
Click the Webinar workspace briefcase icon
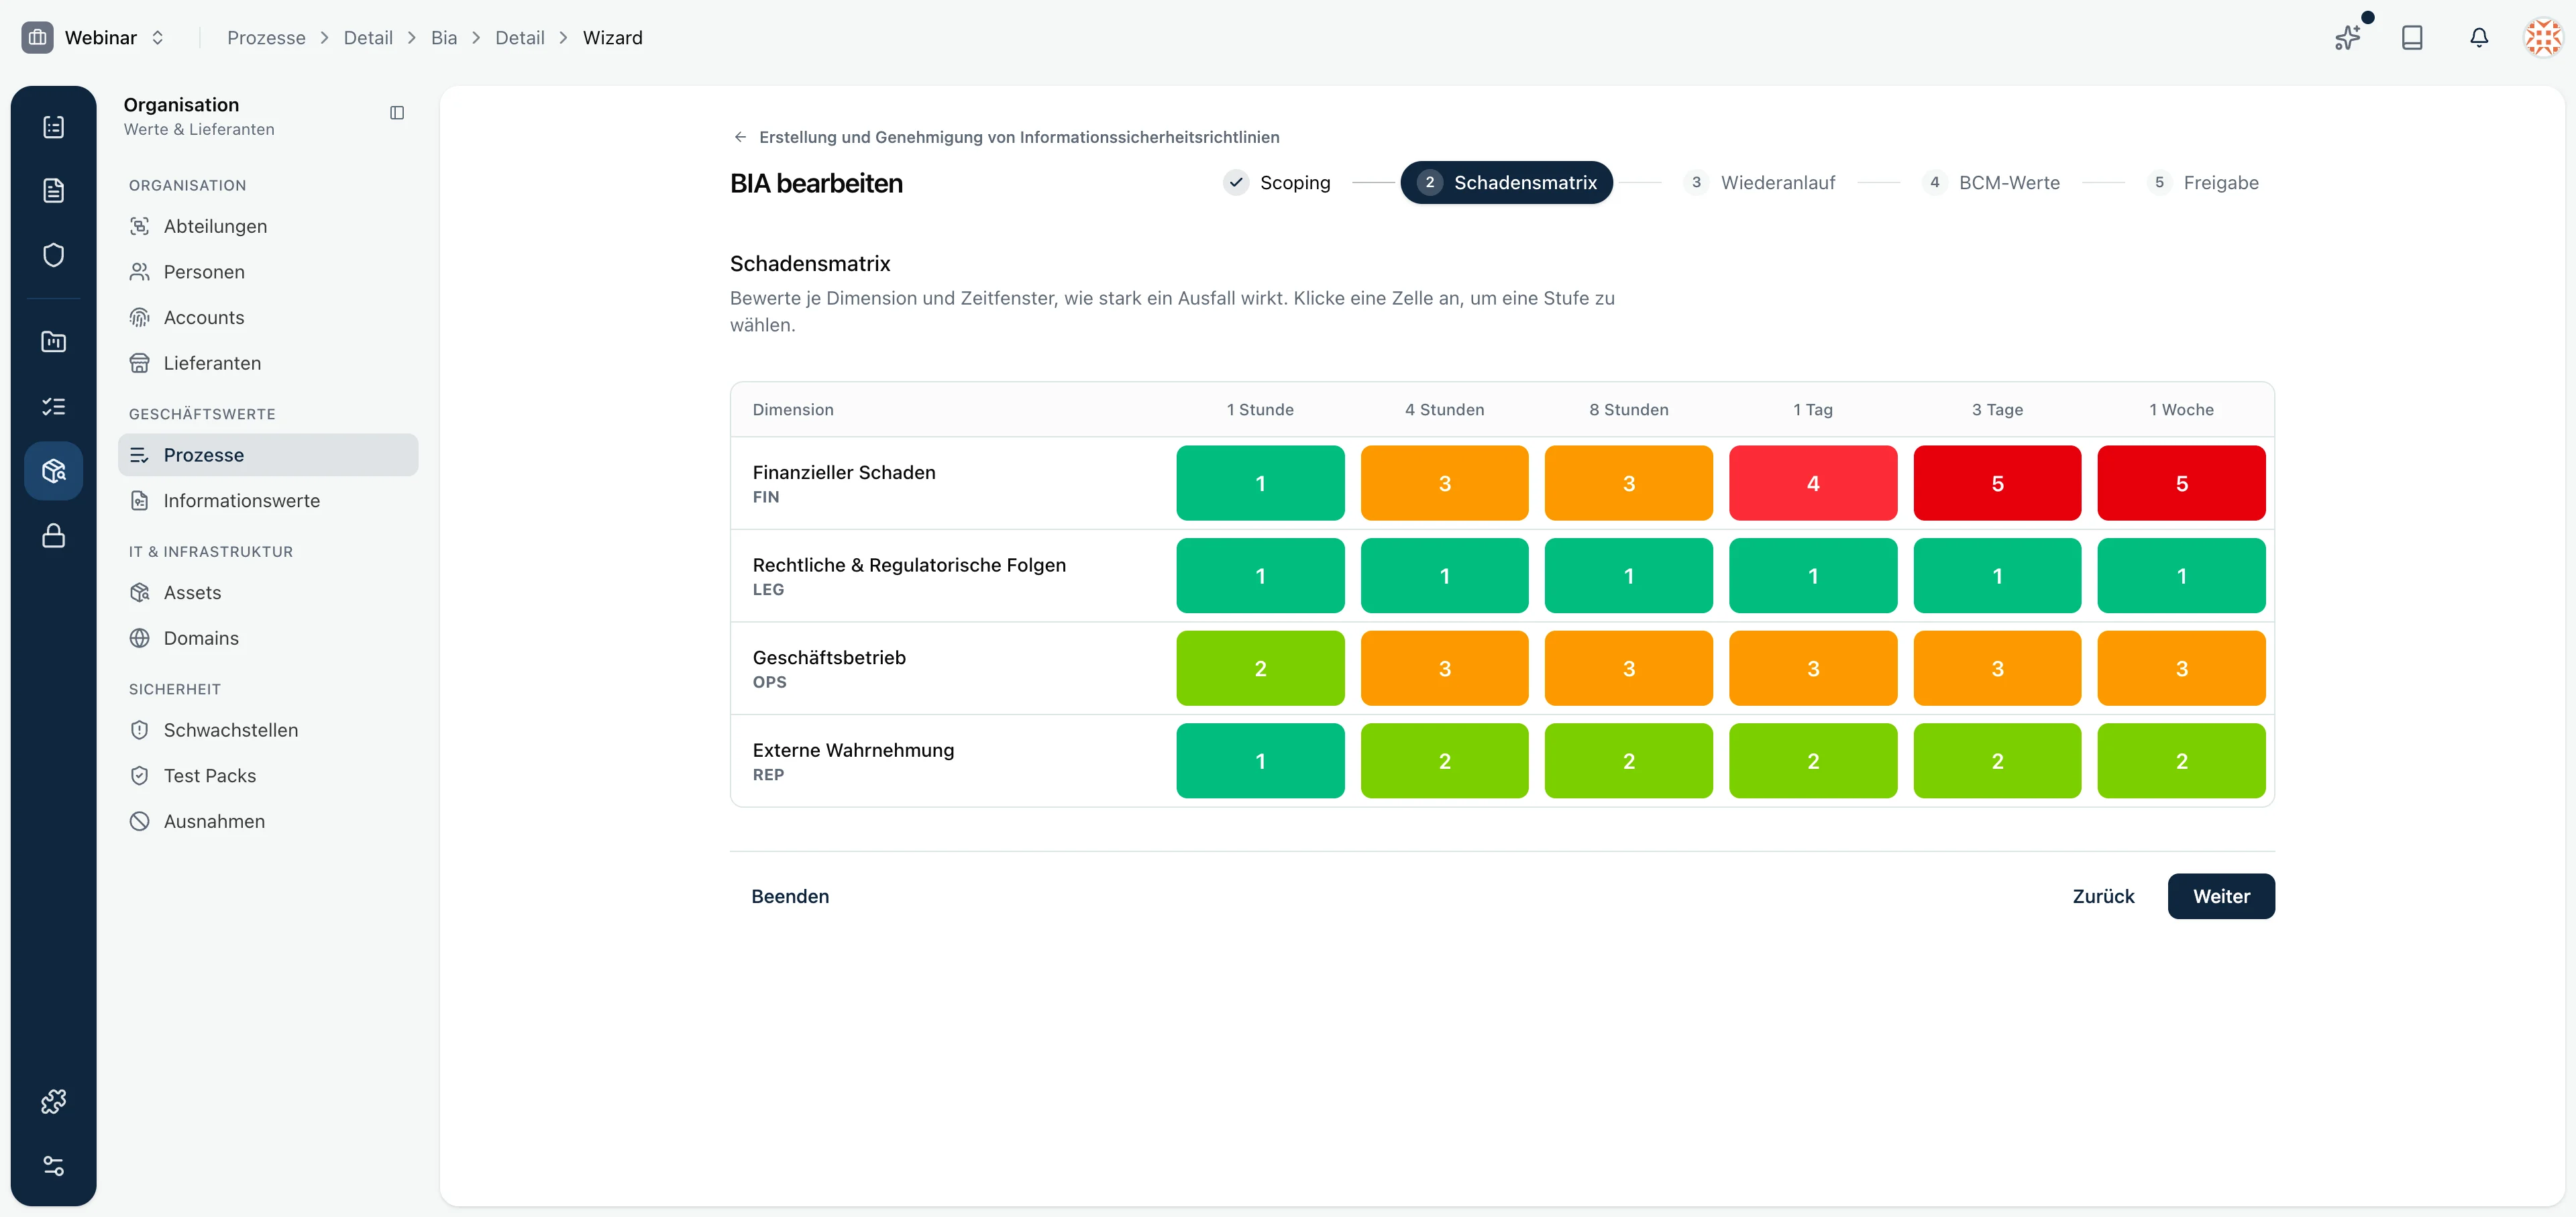[38, 38]
